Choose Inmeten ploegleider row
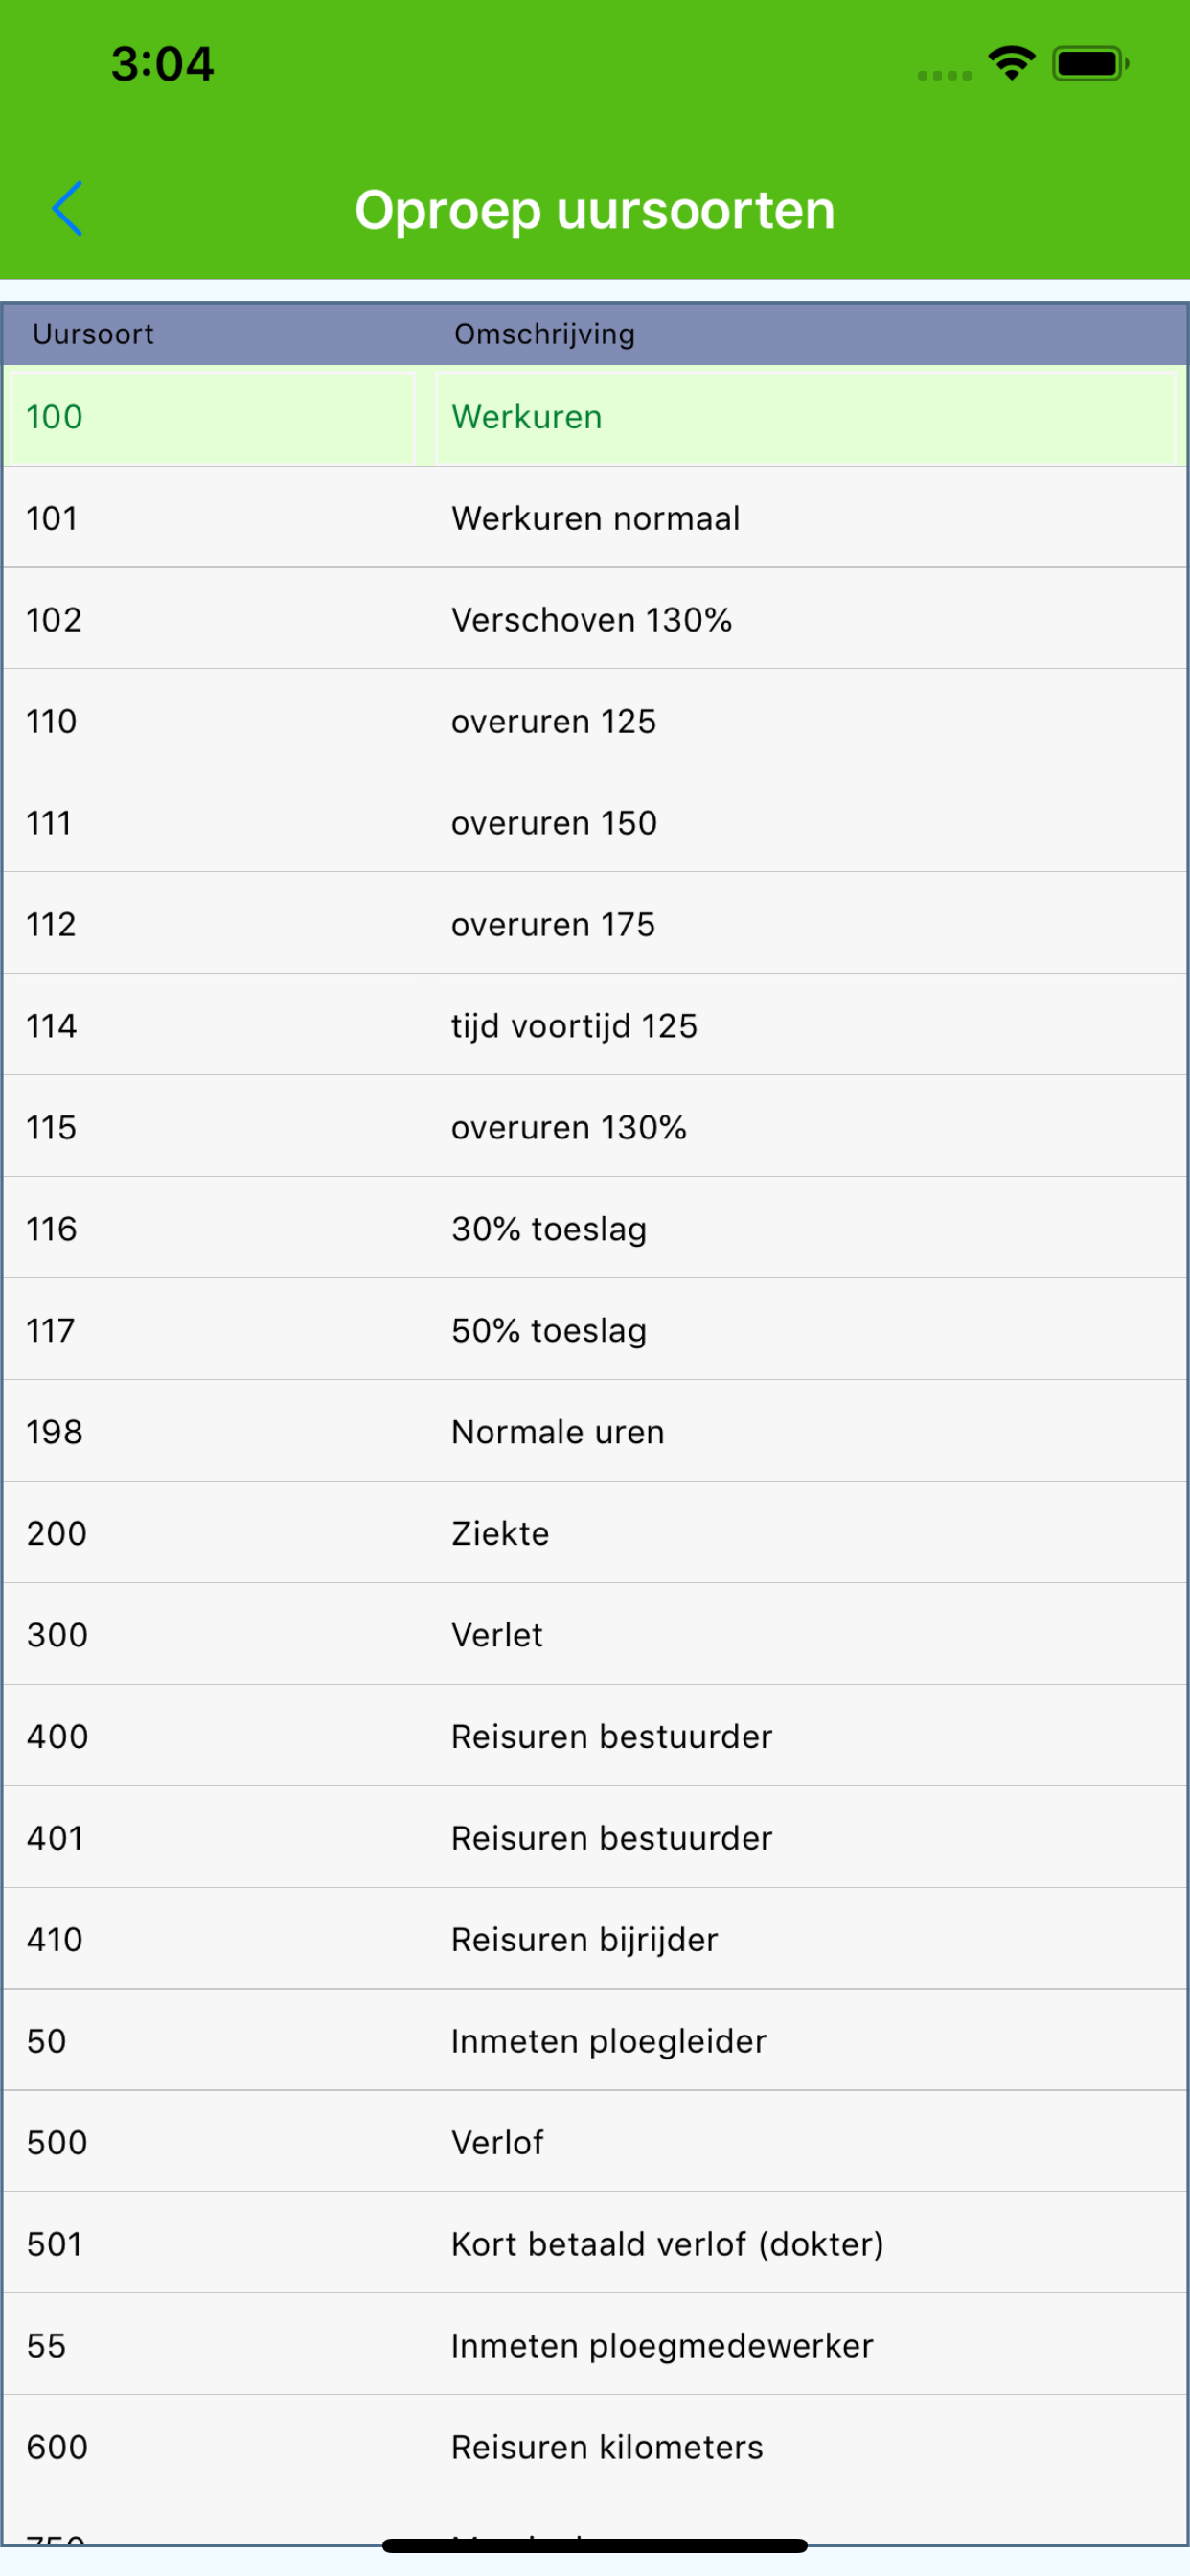The image size is (1190, 2576). [594, 2041]
